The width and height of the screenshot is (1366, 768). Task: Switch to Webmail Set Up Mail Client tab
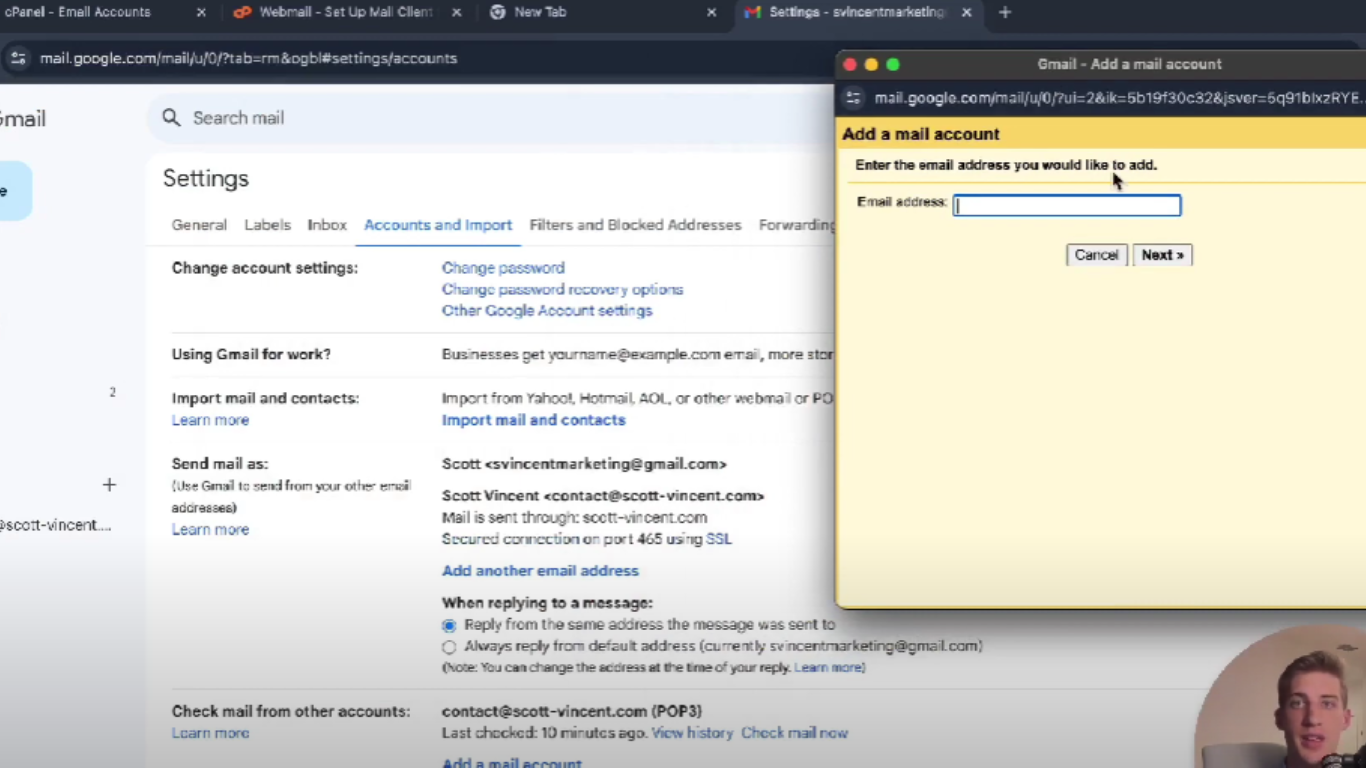tap(345, 13)
